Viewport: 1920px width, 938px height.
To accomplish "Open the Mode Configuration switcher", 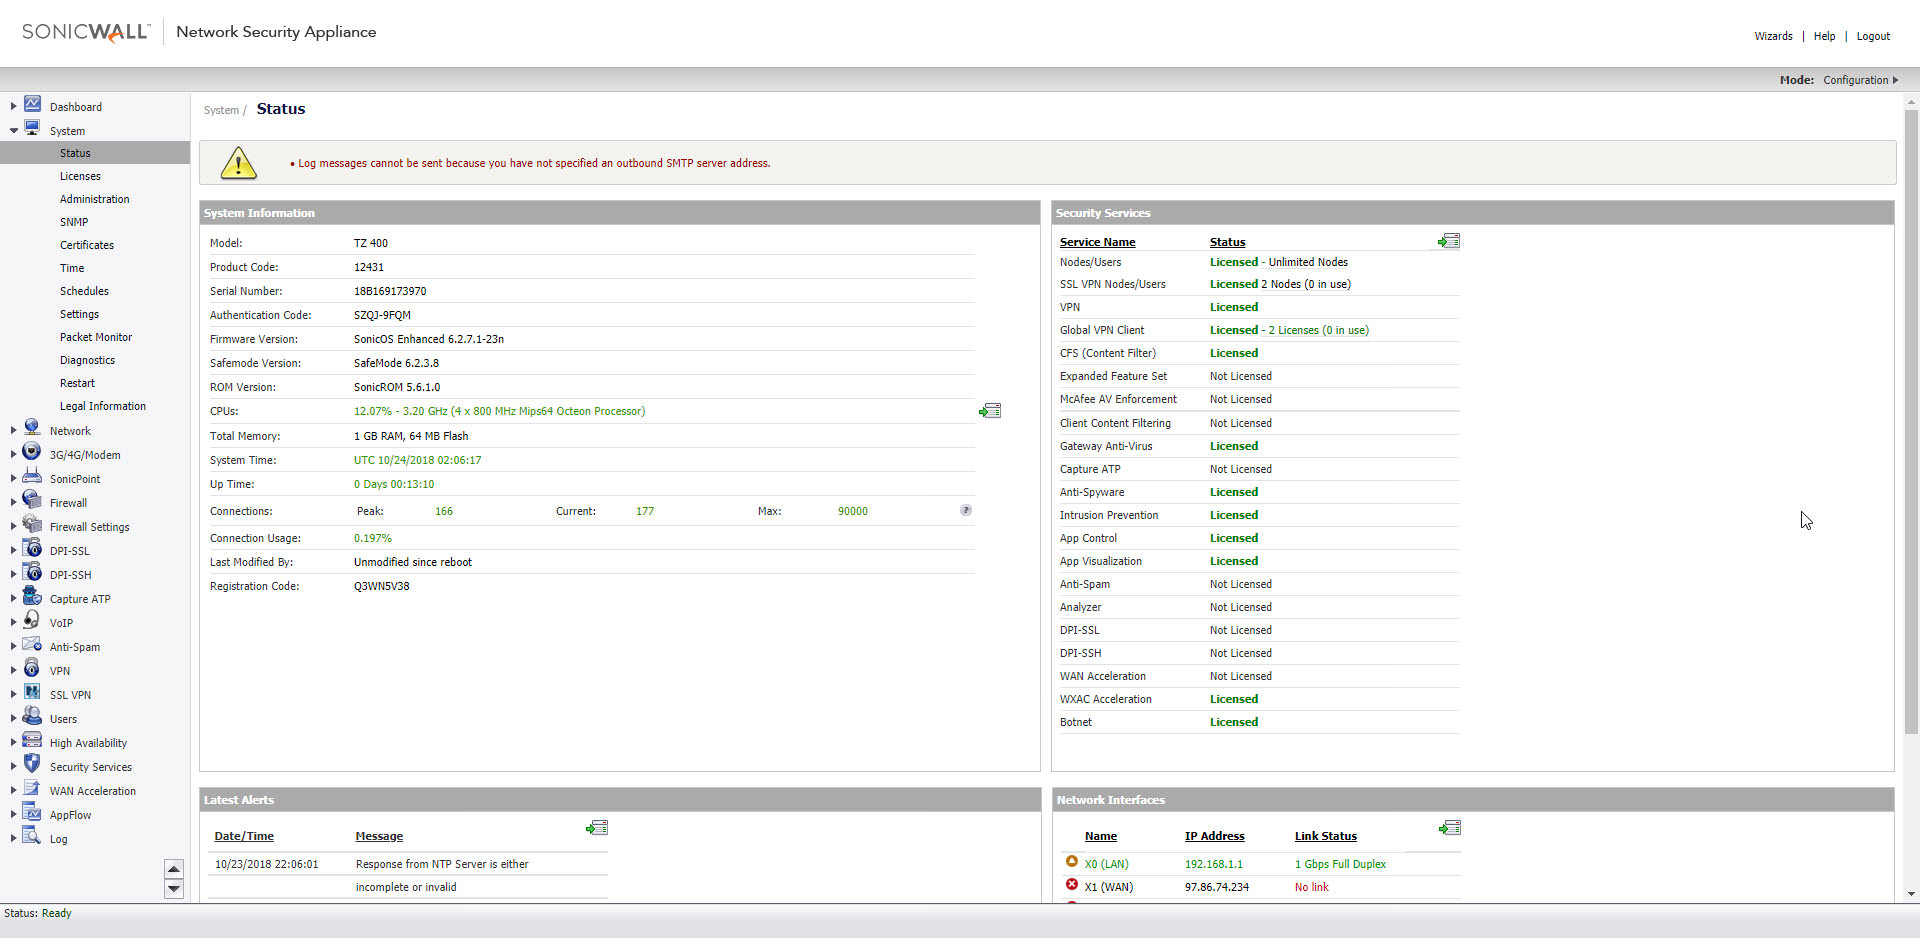I will click(1859, 80).
